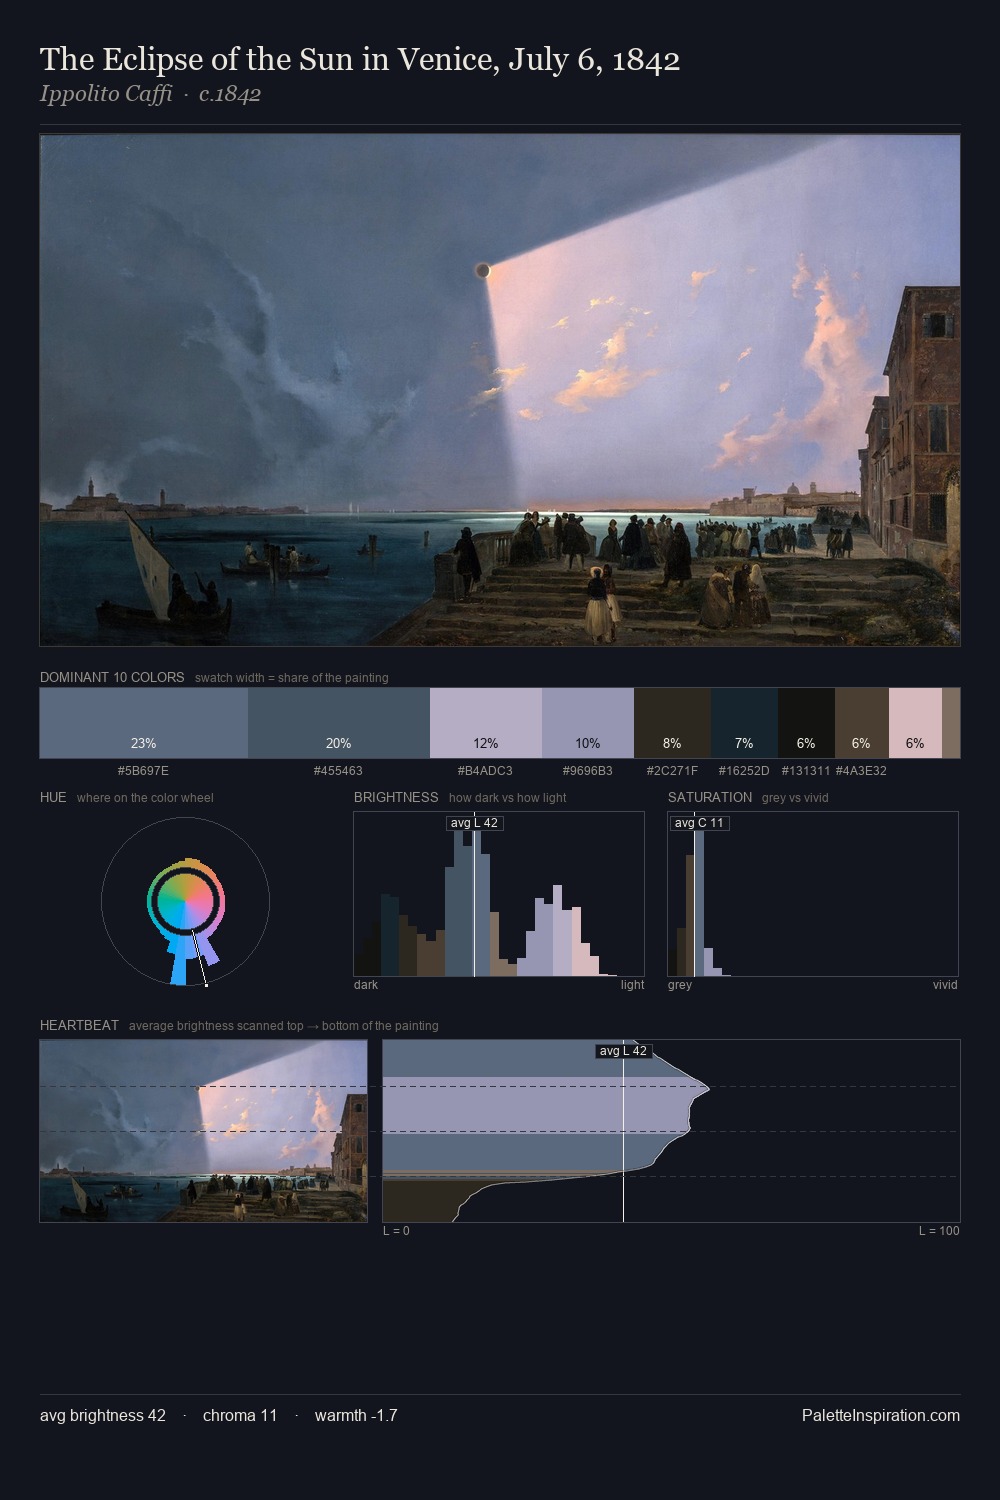1000x1500 pixels.
Task: Click the artist line 'Ippolito Caffi · c.1842'
Action: click(x=150, y=94)
